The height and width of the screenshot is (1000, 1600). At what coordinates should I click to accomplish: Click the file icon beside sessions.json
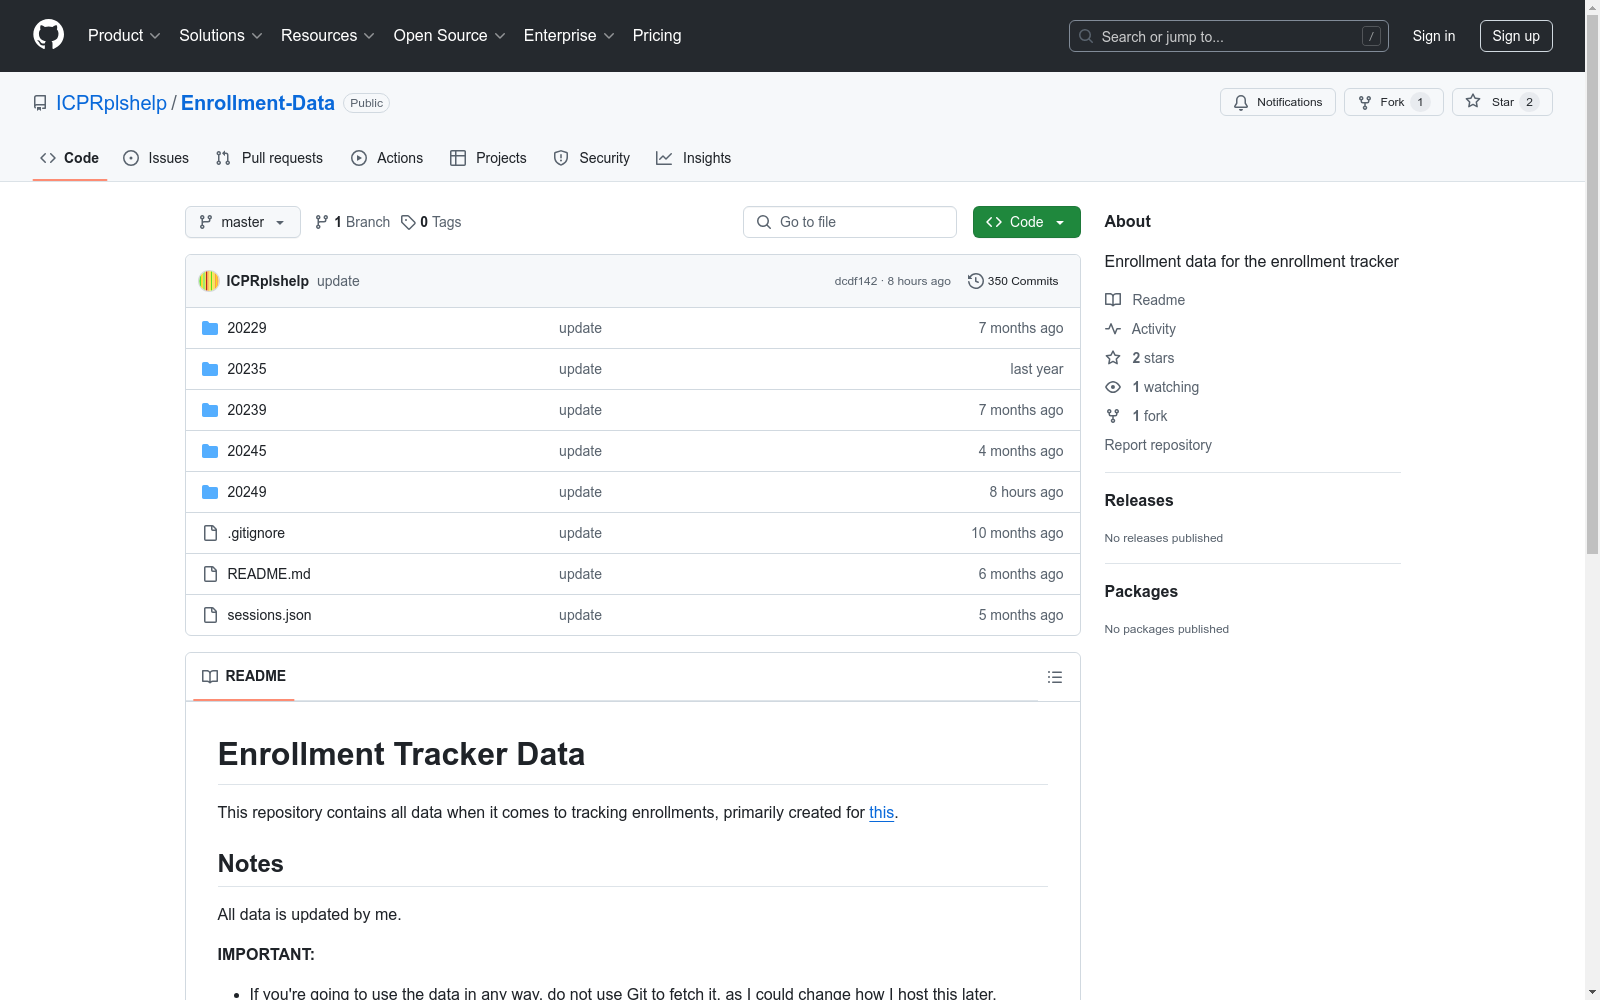(210, 615)
